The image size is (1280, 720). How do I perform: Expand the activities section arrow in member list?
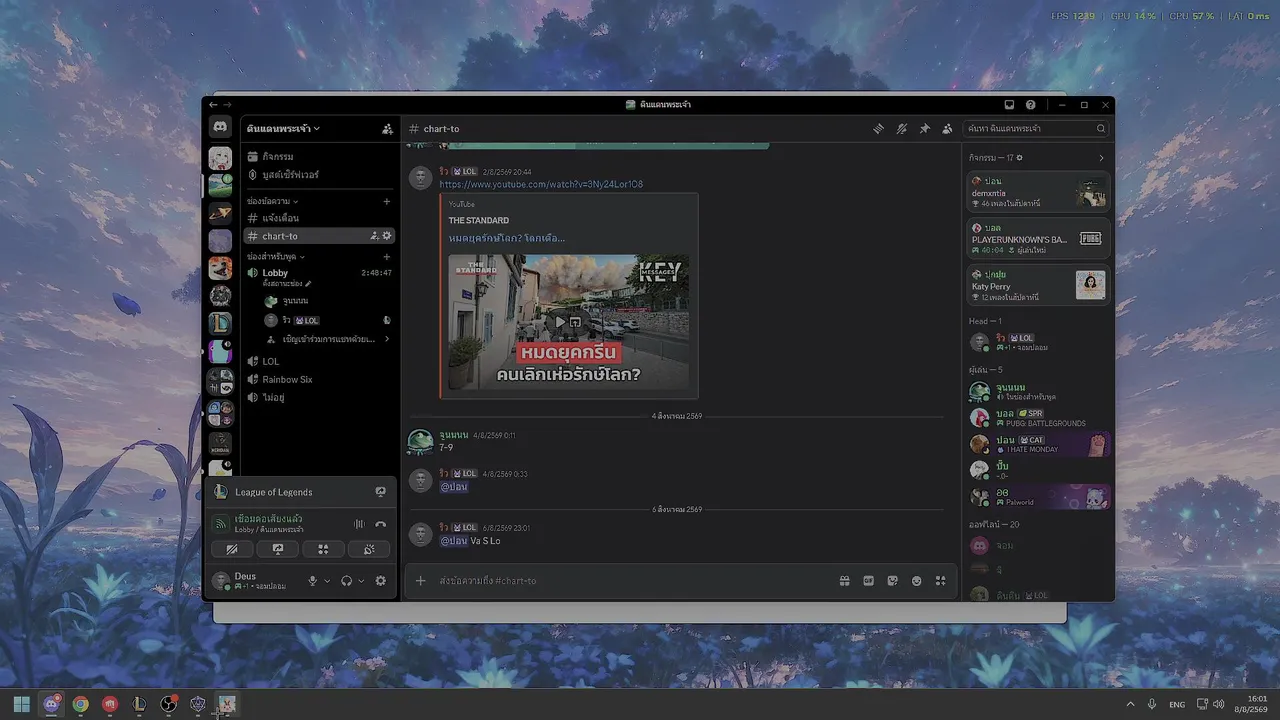[1101, 158]
